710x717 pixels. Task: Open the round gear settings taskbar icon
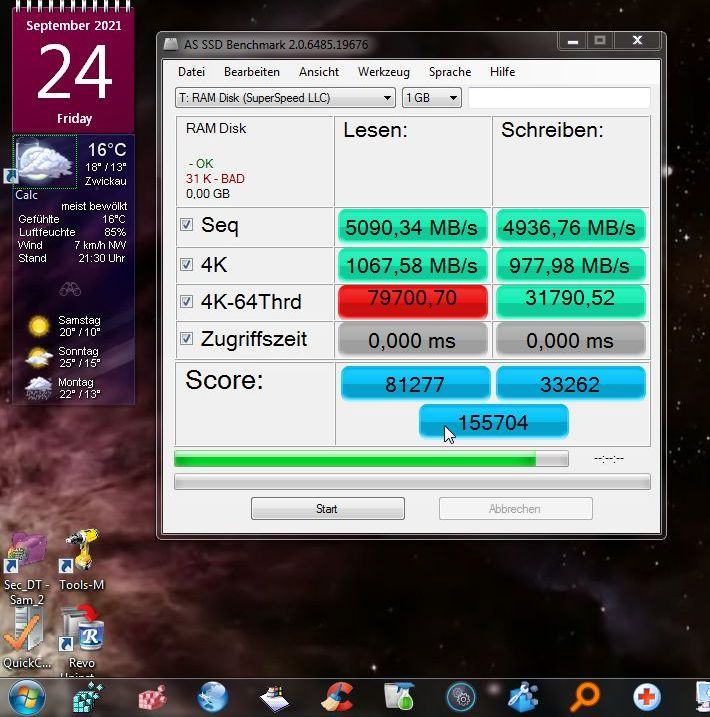tap(461, 698)
